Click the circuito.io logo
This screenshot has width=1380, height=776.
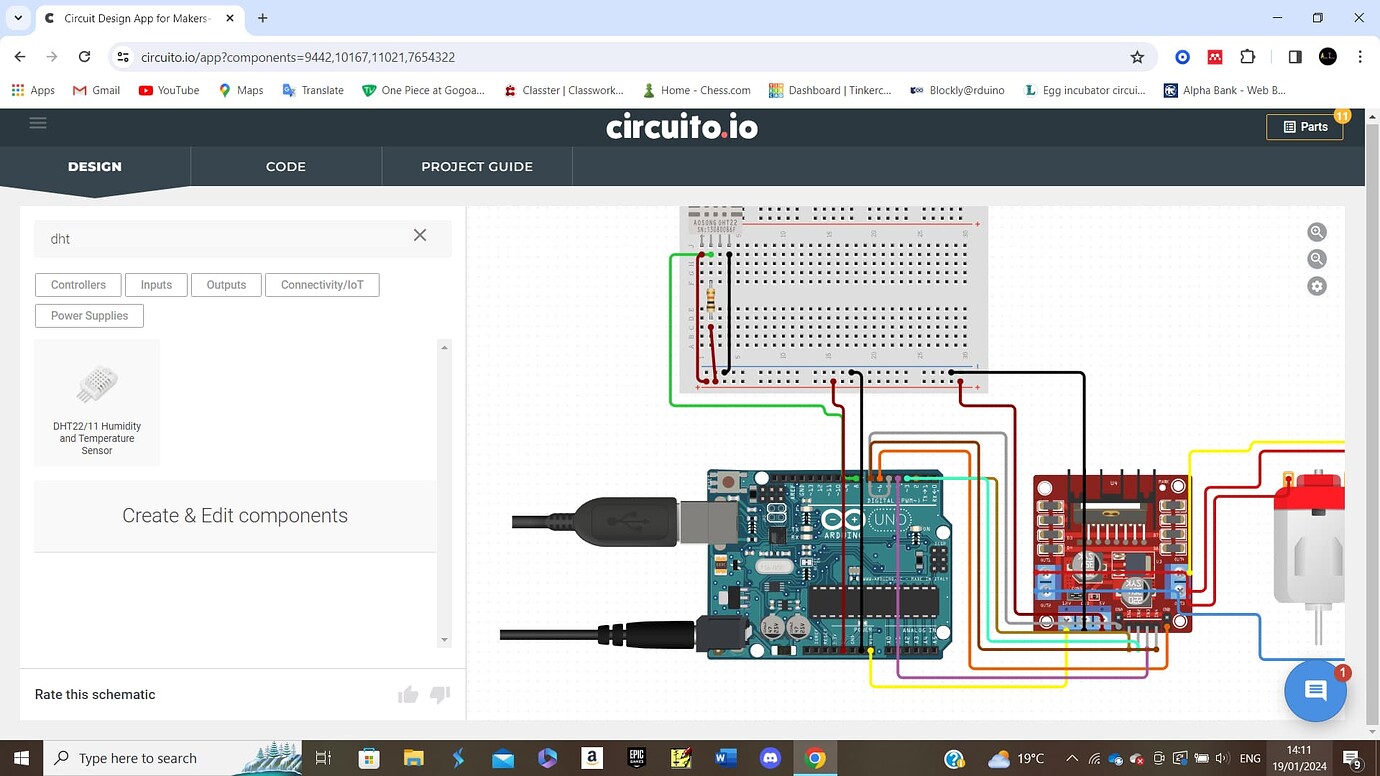pos(682,127)
